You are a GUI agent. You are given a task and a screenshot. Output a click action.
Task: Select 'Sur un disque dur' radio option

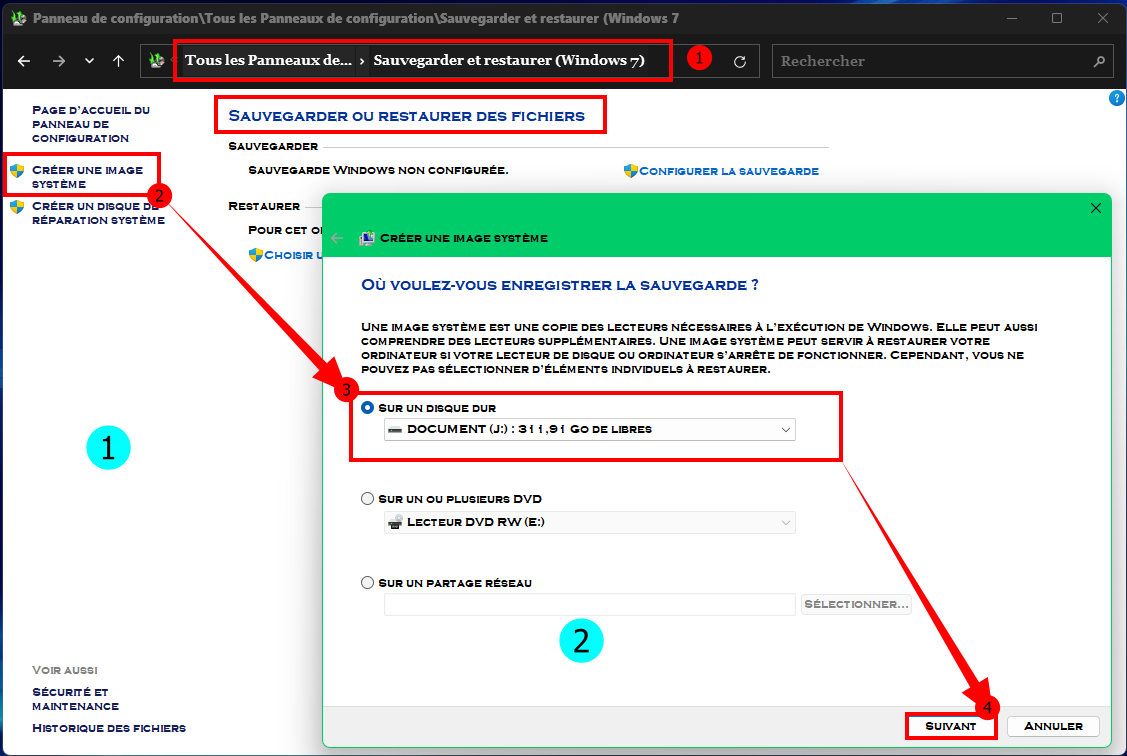[x=367, y=407]
